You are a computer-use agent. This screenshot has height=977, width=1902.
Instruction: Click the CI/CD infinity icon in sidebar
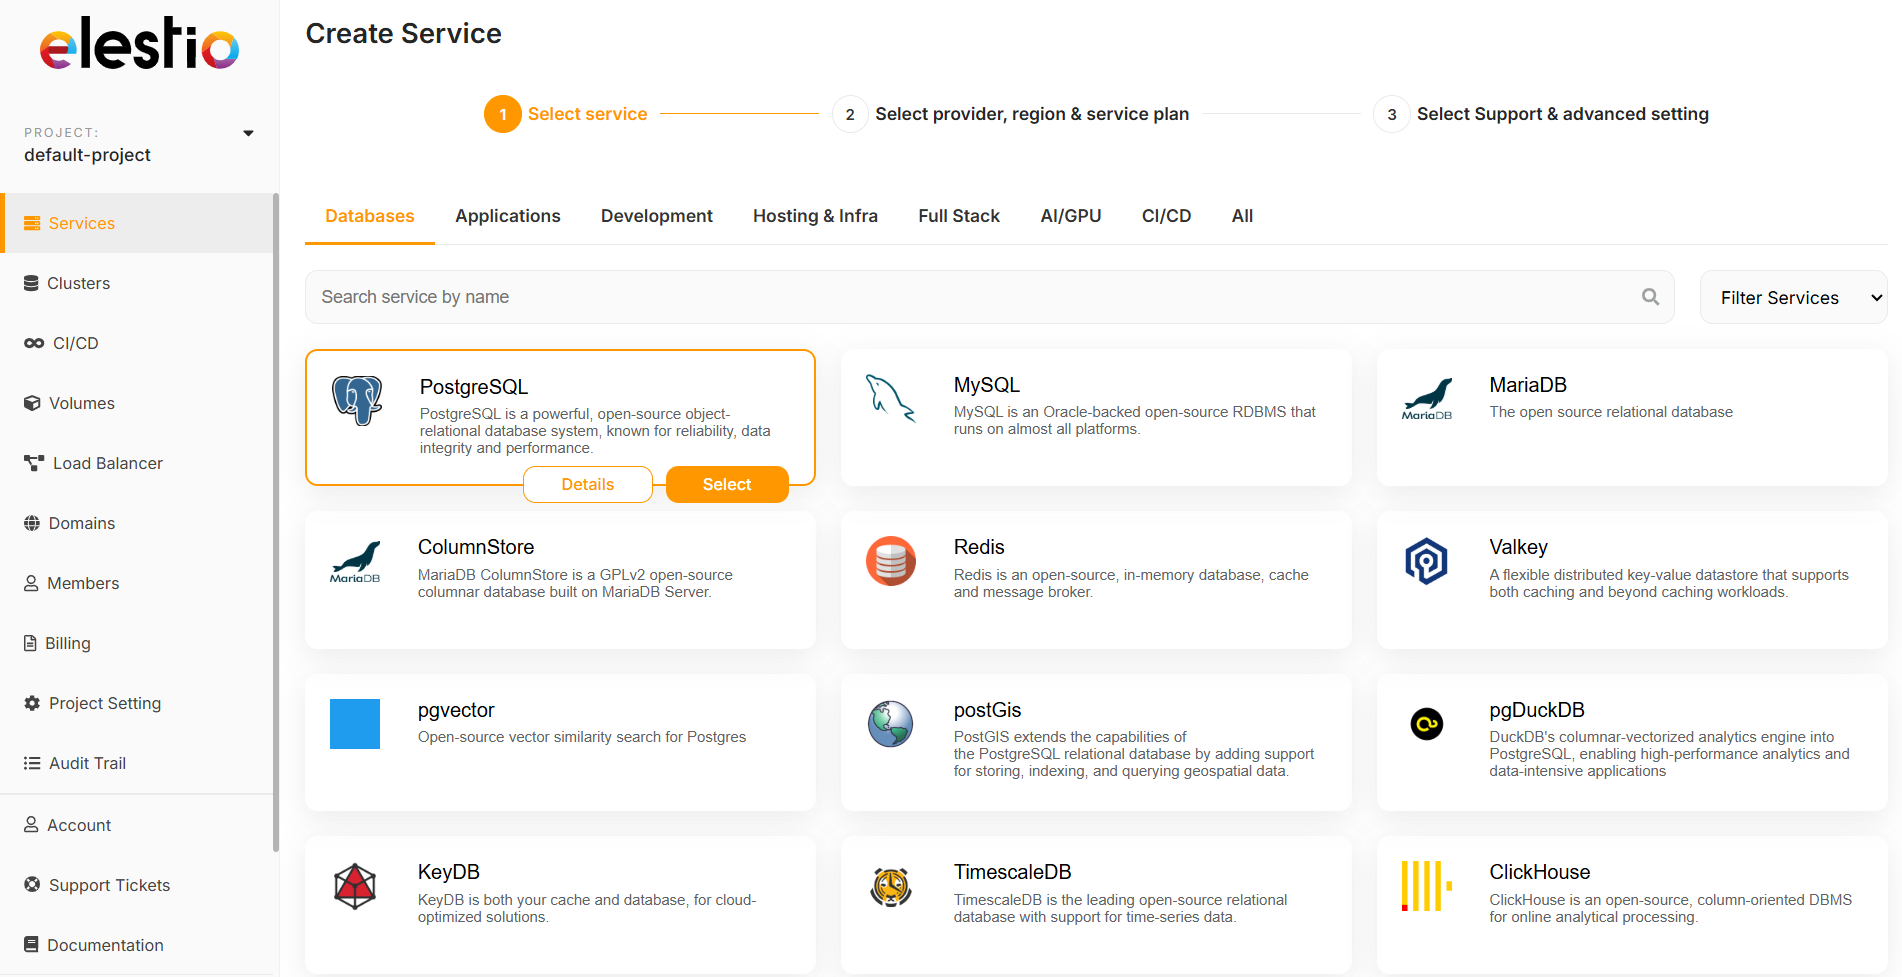coord(34,343)
